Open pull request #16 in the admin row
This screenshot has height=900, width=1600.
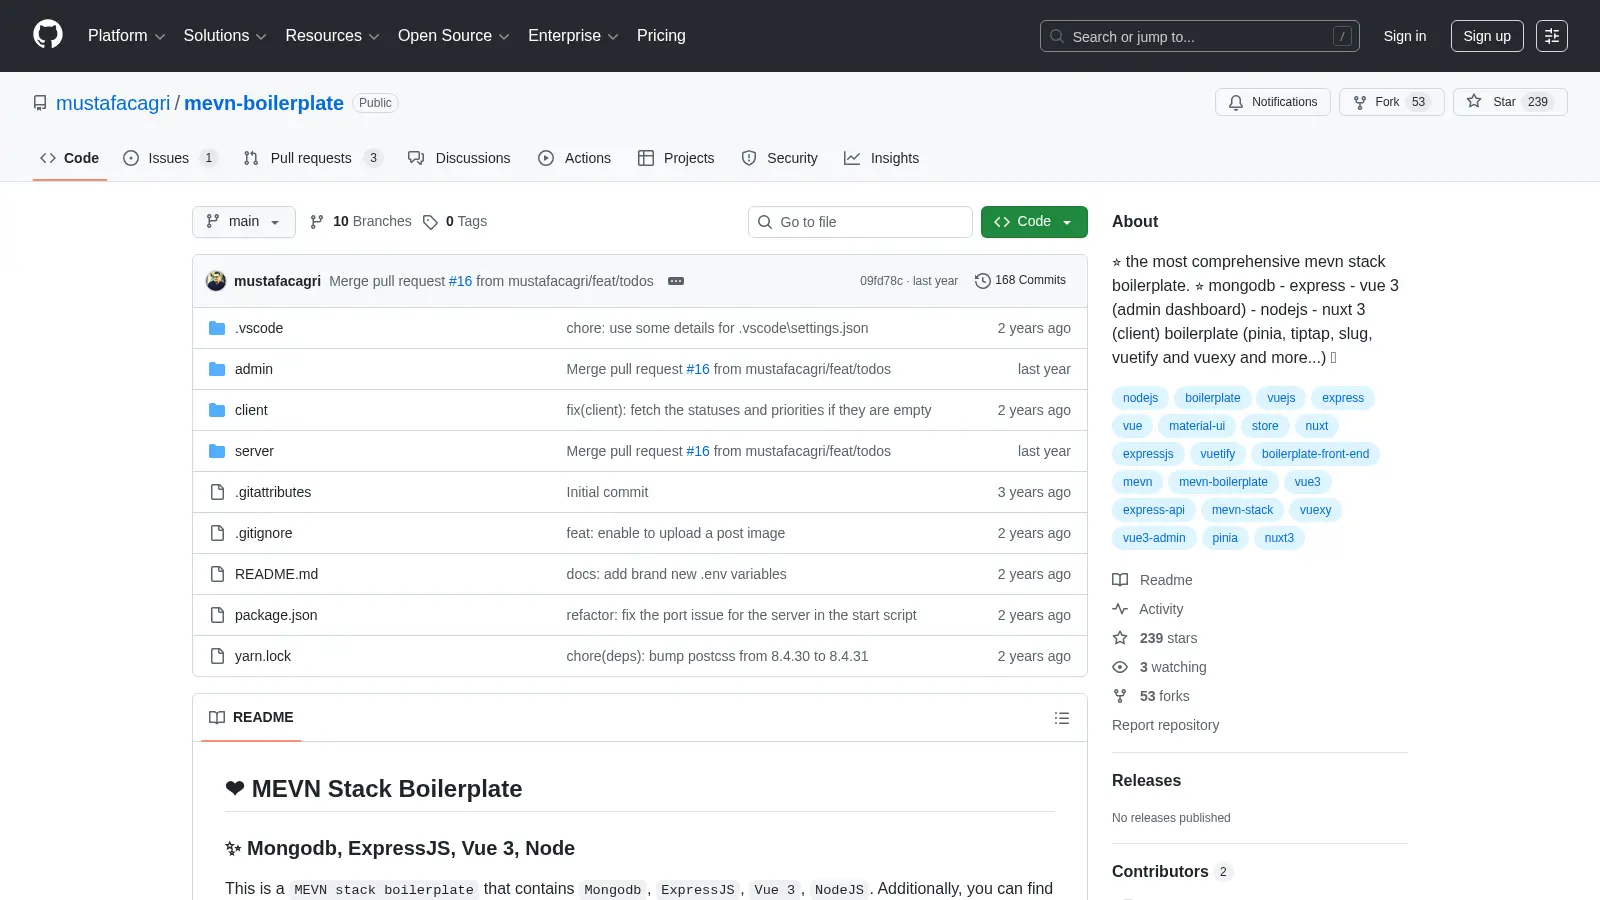click(698, 369)
